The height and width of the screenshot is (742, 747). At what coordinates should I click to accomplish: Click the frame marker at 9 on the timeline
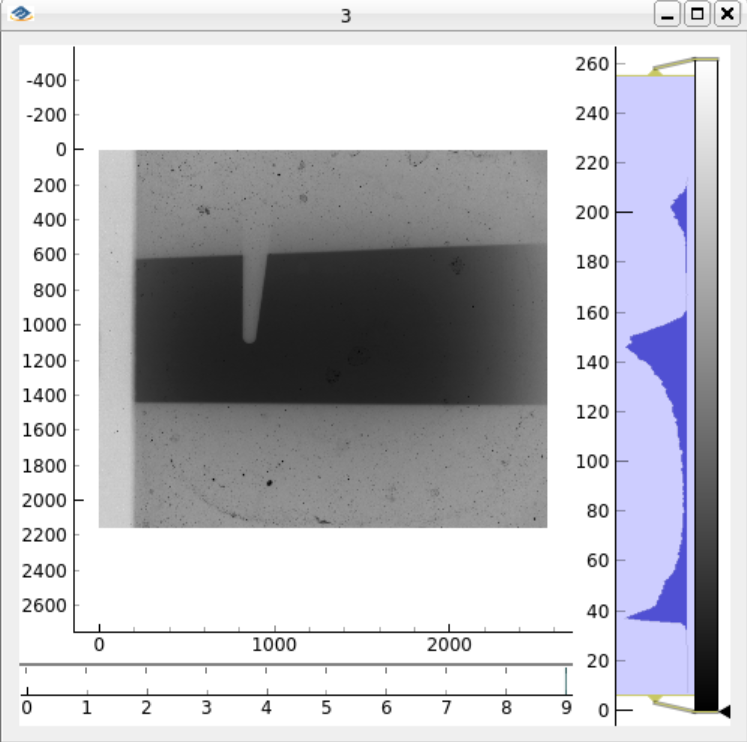[566, 681]
